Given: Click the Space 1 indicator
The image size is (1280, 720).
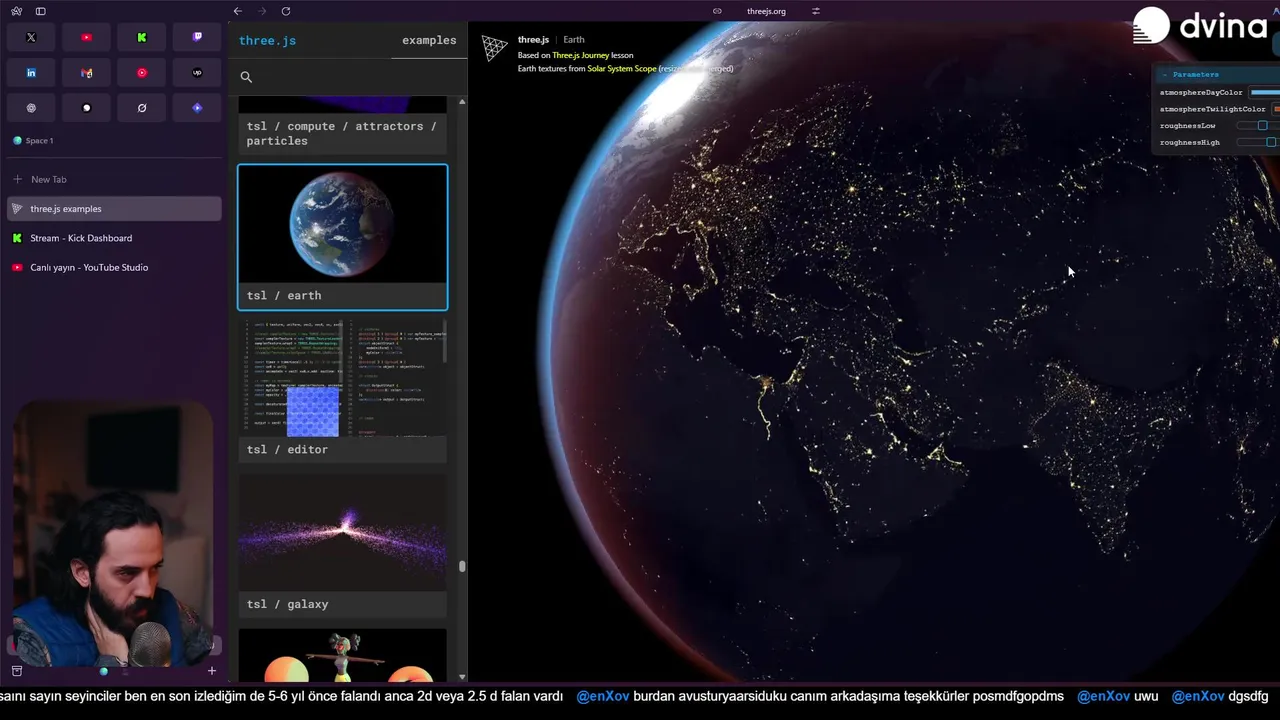Looking at the screenshot, I should [x=33, y=141].
